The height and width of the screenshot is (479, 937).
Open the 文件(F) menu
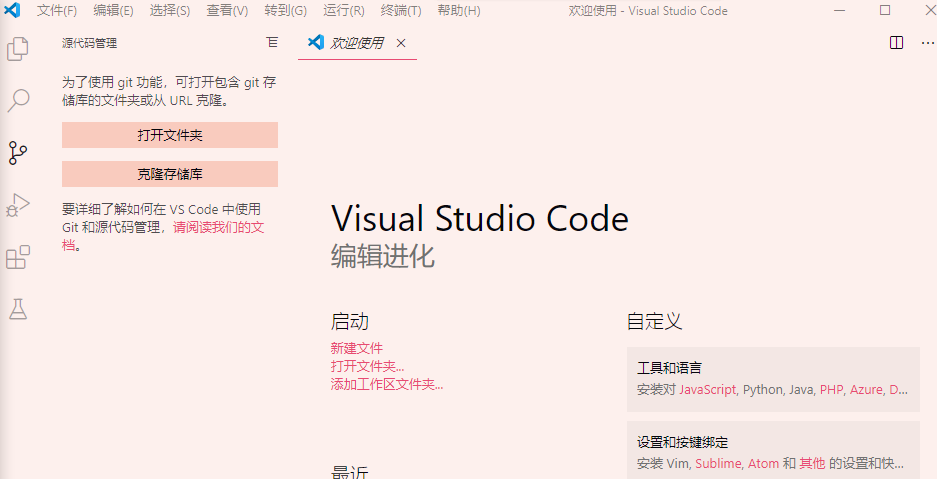57,11
